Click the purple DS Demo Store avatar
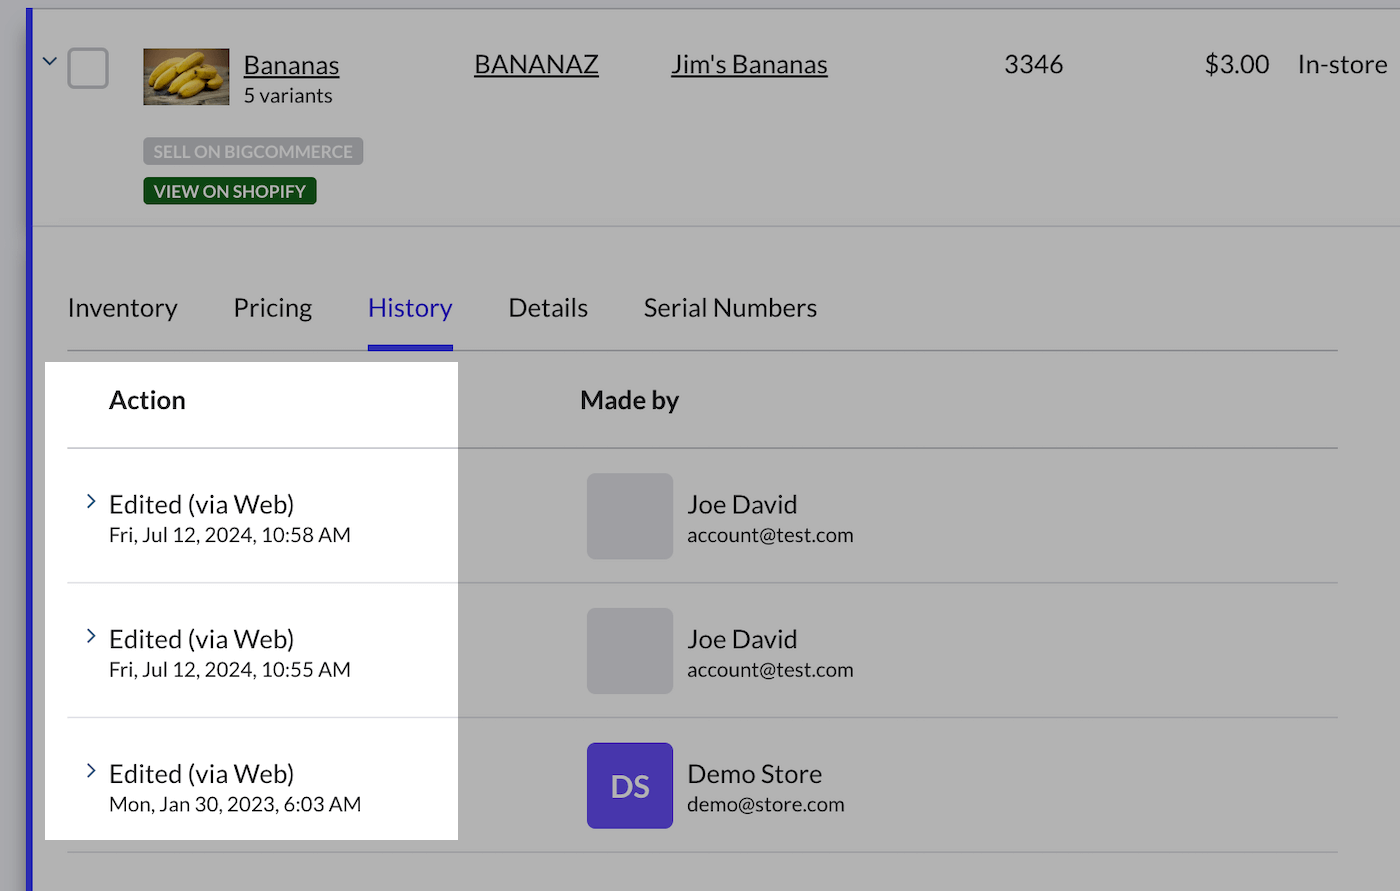Image resolution: width=1400 pixels, height=891 pixels. 630,786
